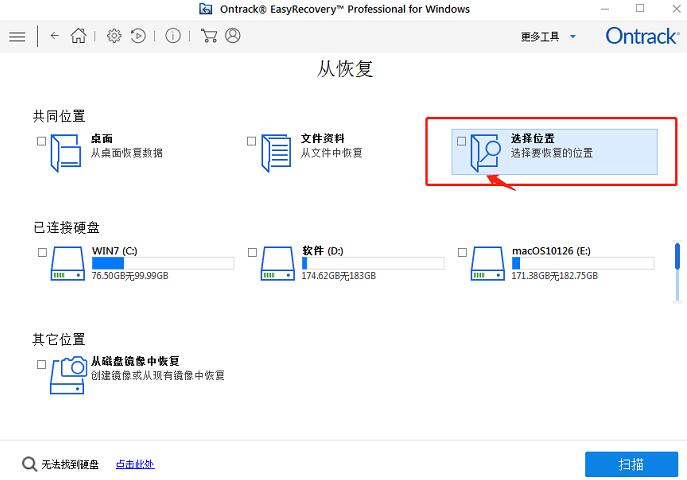Check the 桌面 checkbox
Screen dimensions: 687x480
(41, 141)
